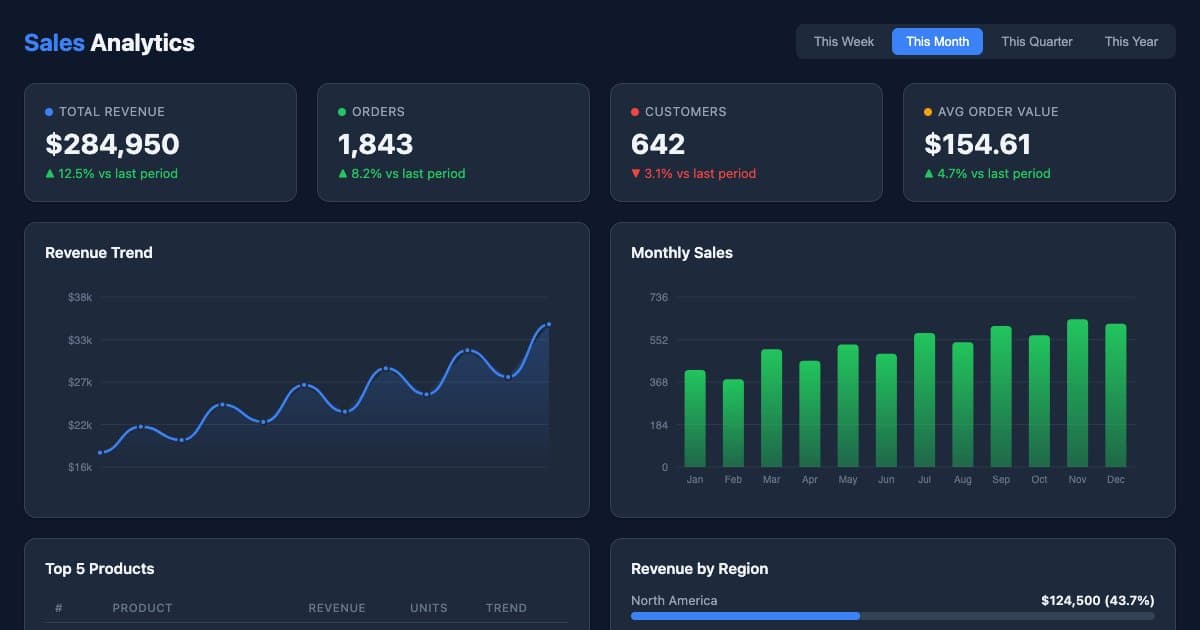Click the 3.1% vs last period decrease
The height and width of the screenshot is (630, 1200).
(x=693, y=173)
